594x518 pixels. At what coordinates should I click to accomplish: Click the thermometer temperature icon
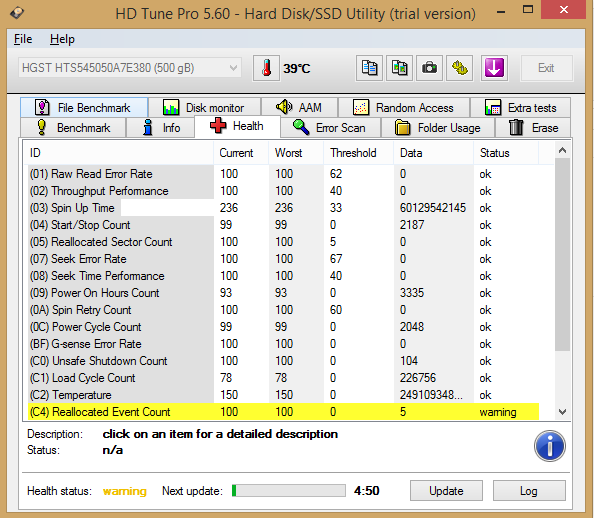(x=267, y=68)
